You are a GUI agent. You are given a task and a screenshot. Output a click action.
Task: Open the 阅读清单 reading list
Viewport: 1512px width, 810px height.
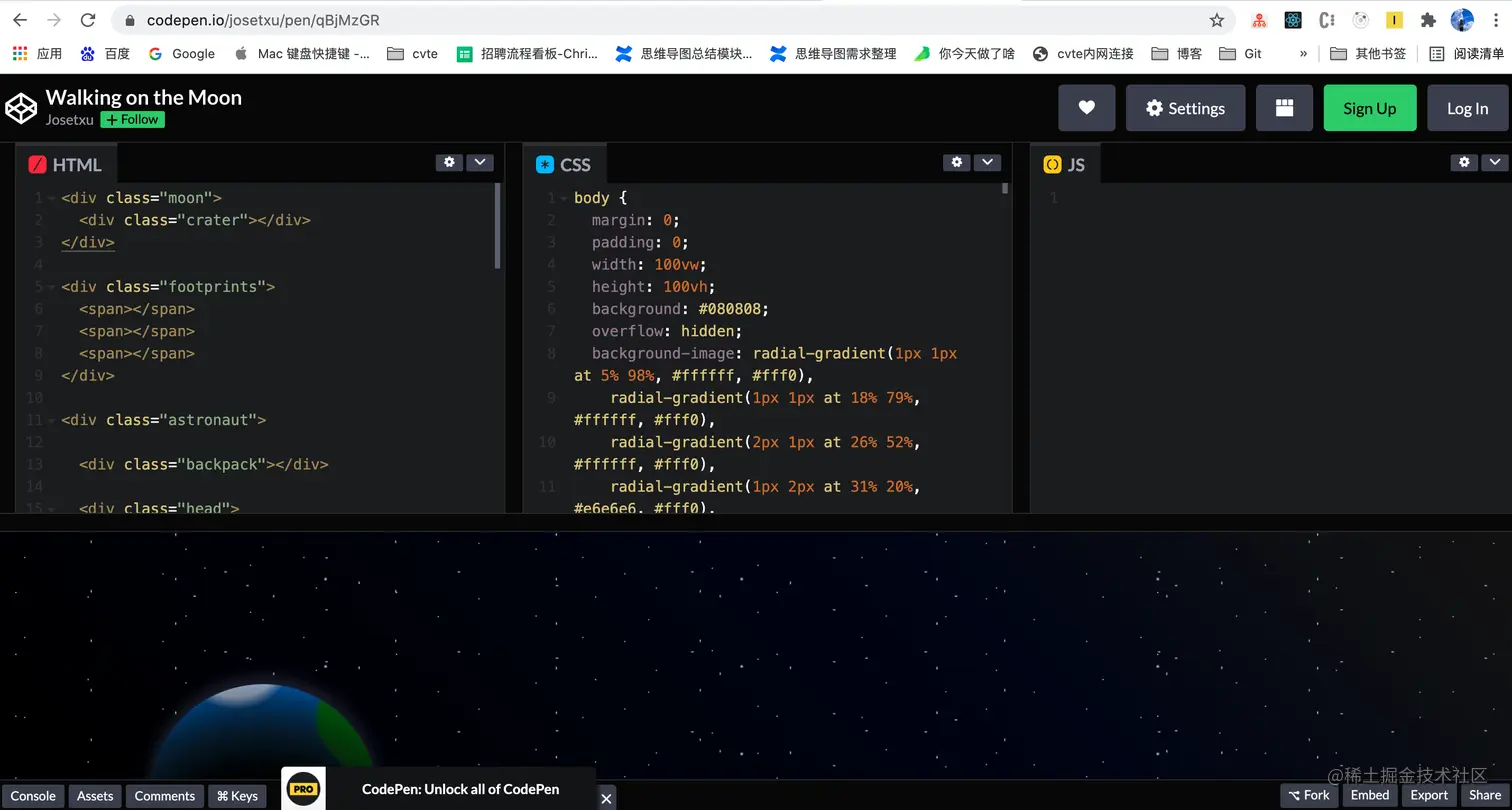[x=1466, y=54]
